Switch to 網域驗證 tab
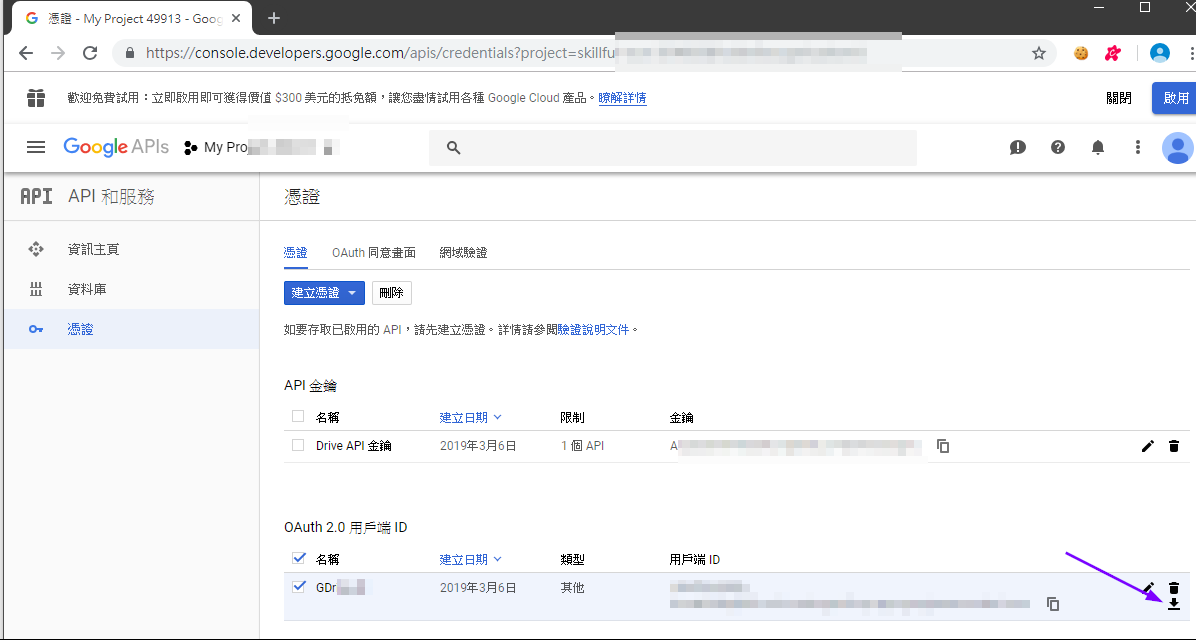This screenshot has height=640, width=1196. [463, 252]
